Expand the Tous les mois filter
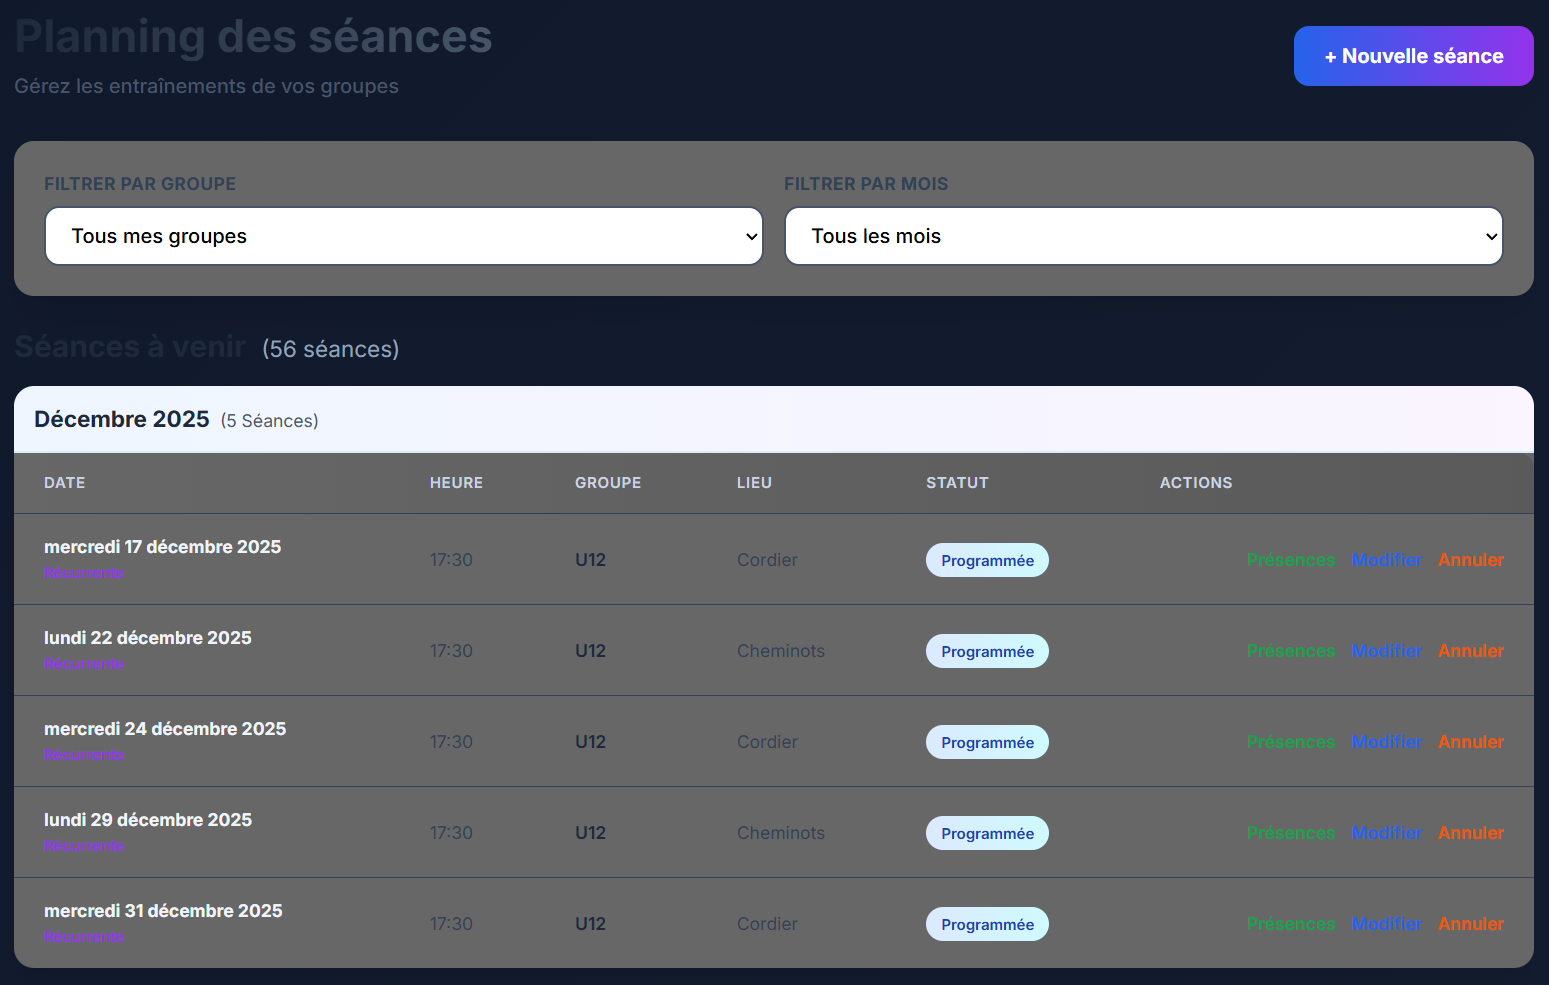 click(x=1143, y=236)
